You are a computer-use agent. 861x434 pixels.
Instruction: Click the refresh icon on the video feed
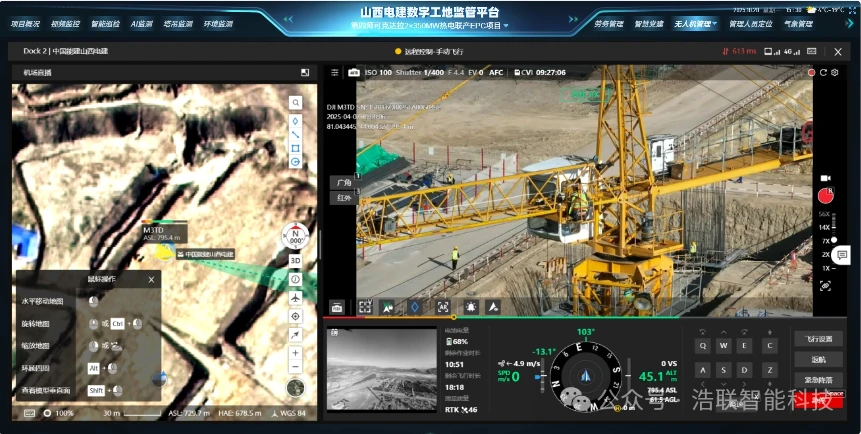[x=823, y=73]
